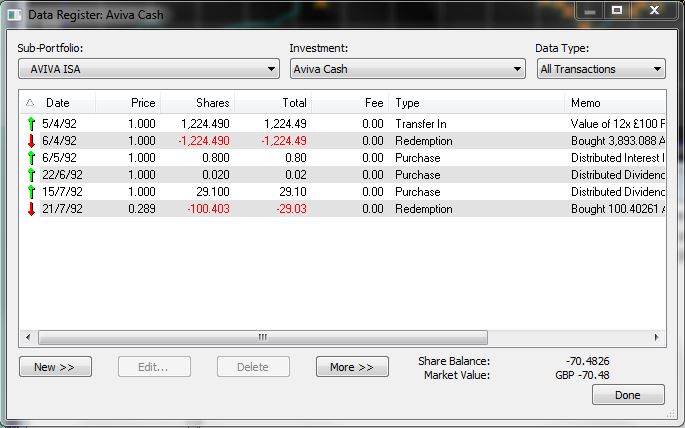Viewport: 685px width, 428px height.
Task: Click the sort triangle icon in header
Action: point(30,103)
